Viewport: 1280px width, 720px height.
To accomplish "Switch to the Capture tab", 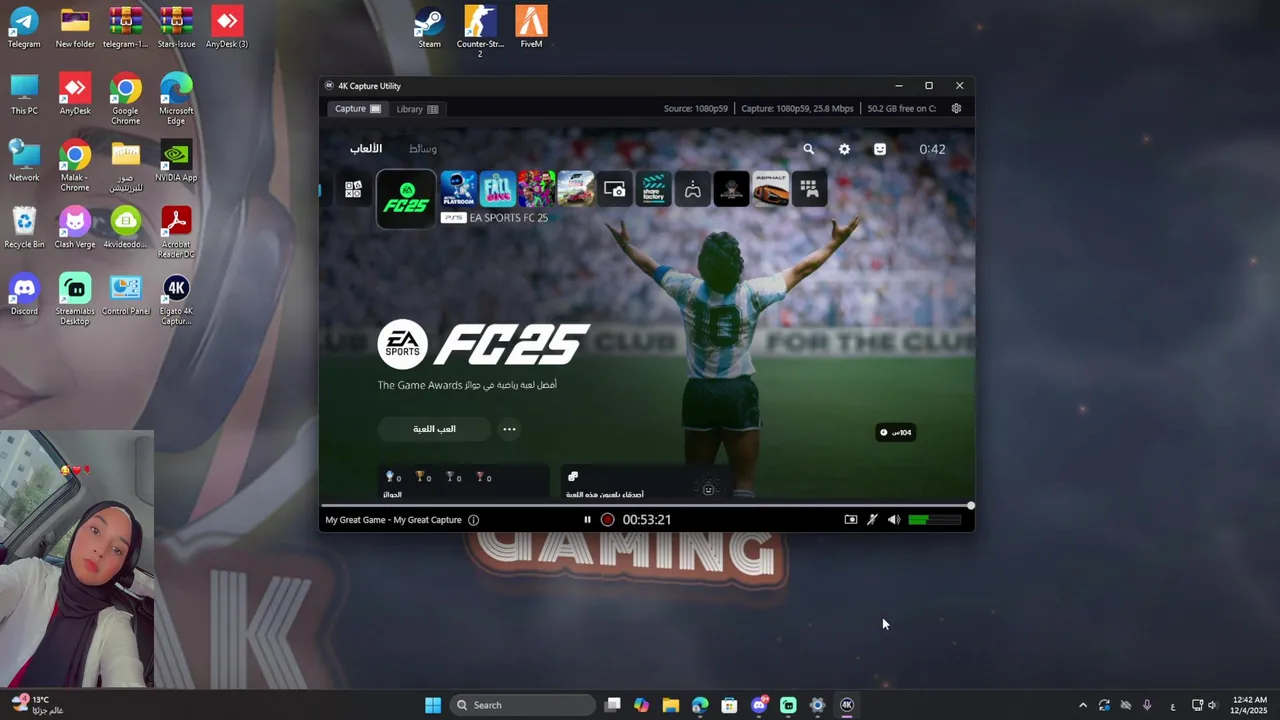I will point(357,109).
